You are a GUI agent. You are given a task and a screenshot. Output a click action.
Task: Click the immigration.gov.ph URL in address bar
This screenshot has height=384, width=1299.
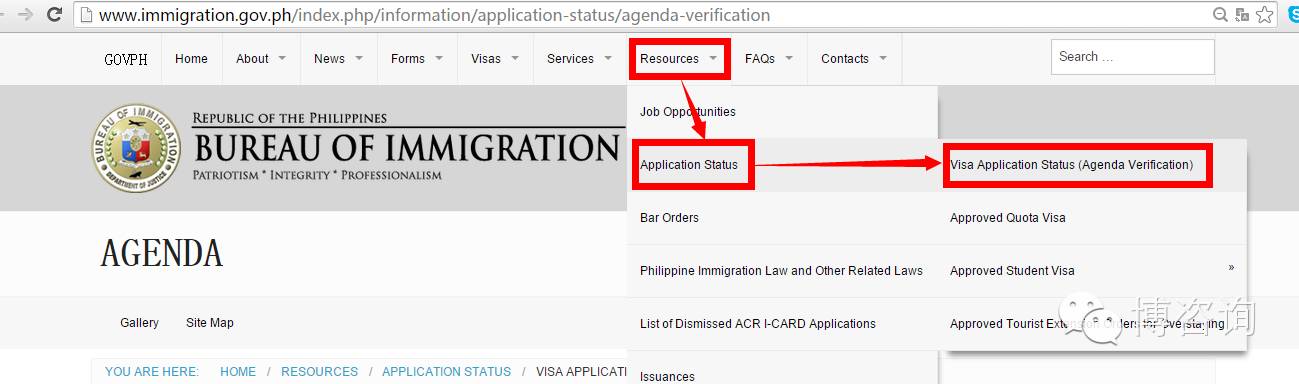pos(434,15)
